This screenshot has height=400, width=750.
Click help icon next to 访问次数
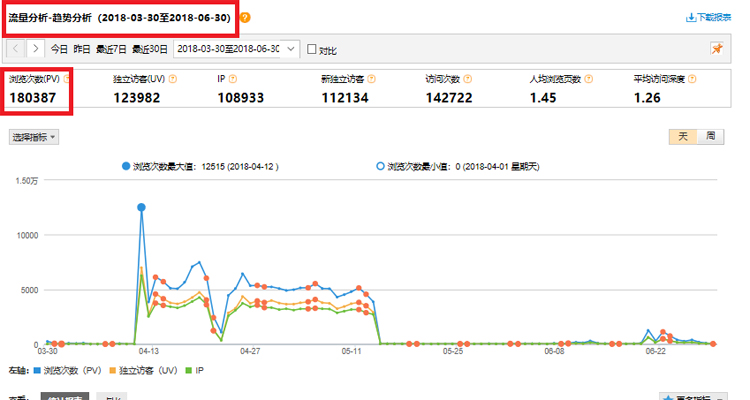[x=472, y=78]
